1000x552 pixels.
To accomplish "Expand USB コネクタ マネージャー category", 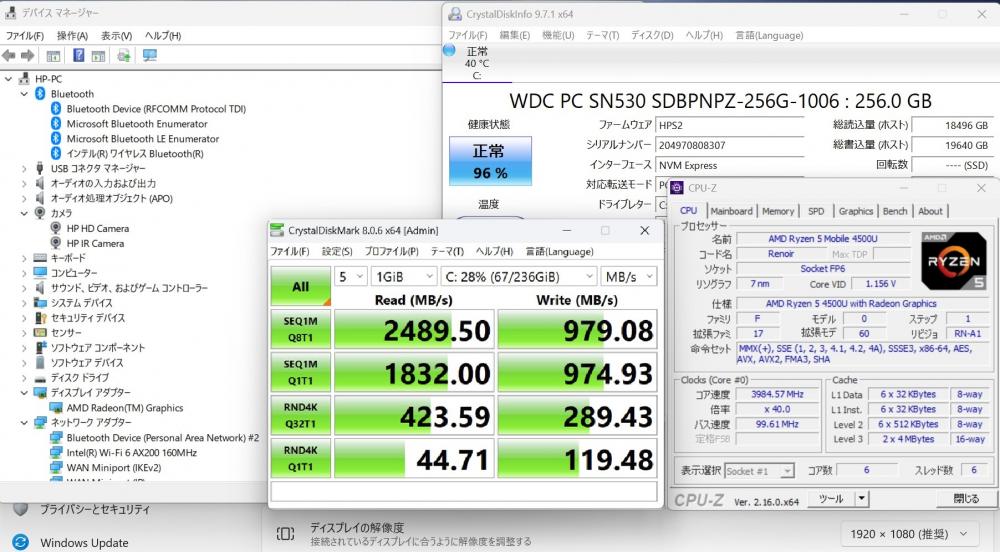I will click(24, 168).
